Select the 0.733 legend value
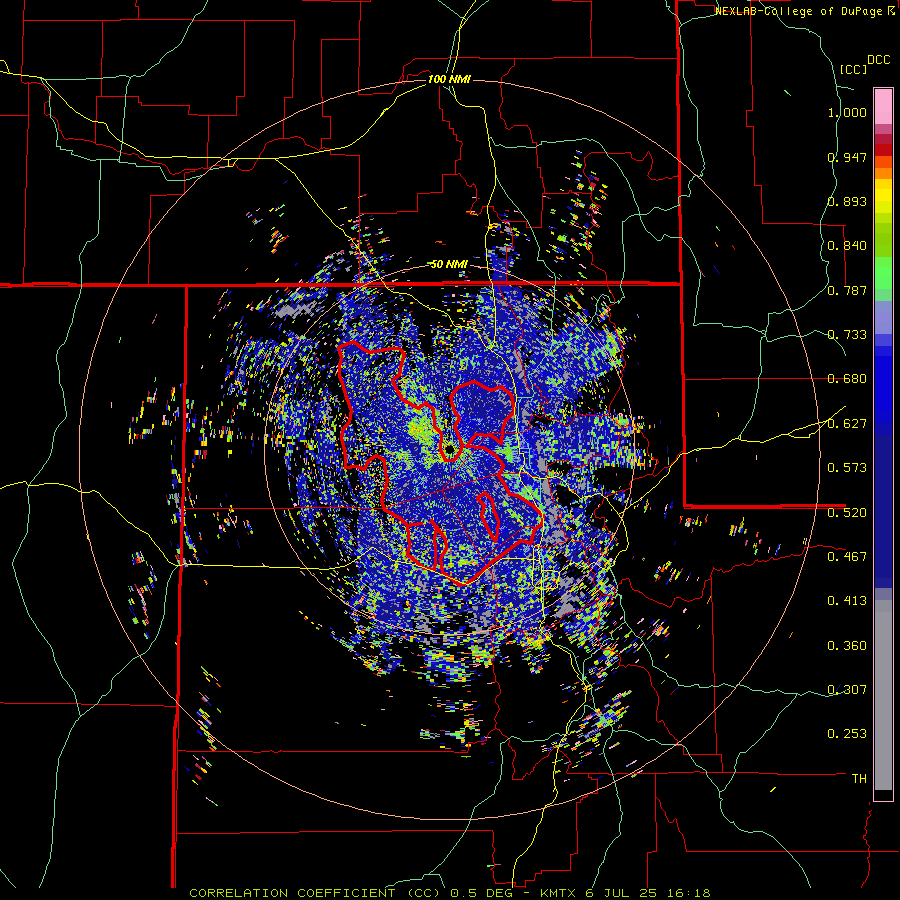 (x=847, y=335)
